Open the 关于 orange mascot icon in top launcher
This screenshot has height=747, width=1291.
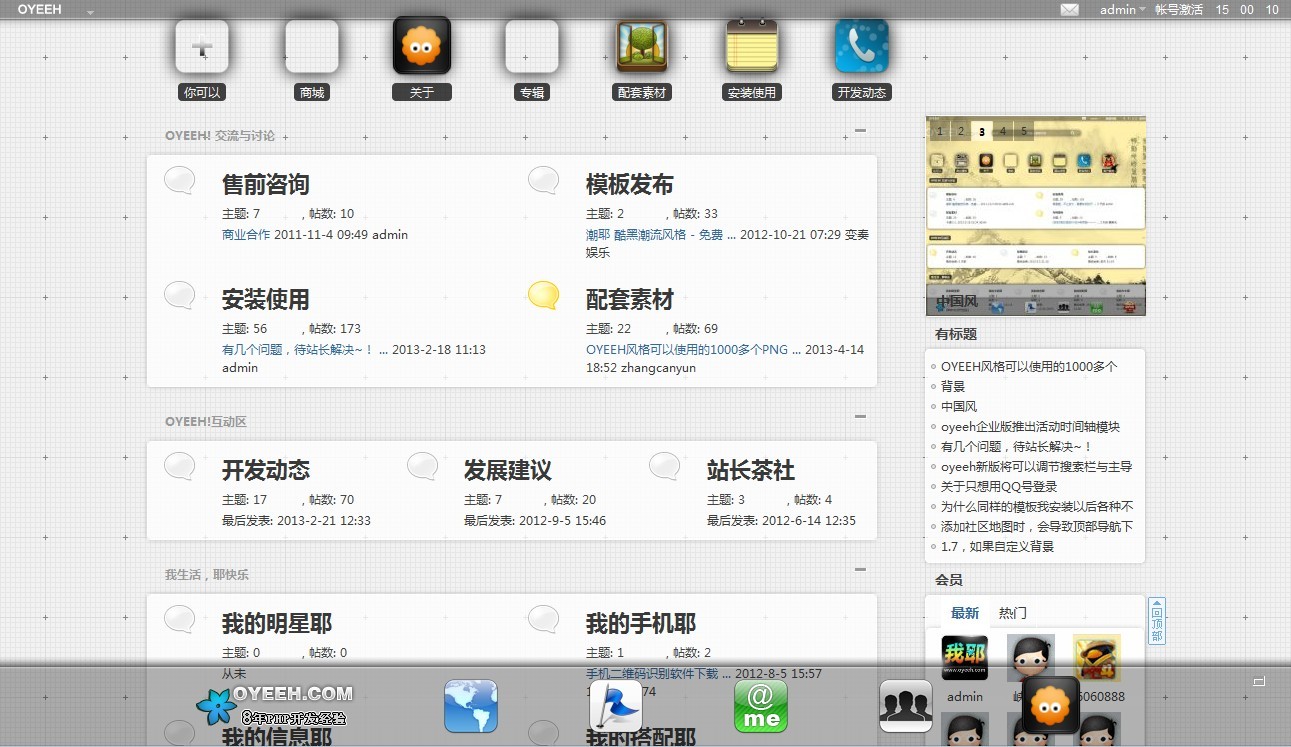click(x=422, y=46)
